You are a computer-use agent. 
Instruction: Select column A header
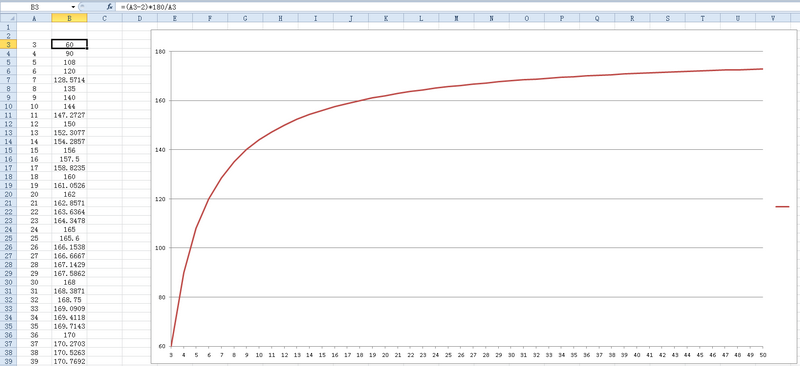[x=34, y=18]
